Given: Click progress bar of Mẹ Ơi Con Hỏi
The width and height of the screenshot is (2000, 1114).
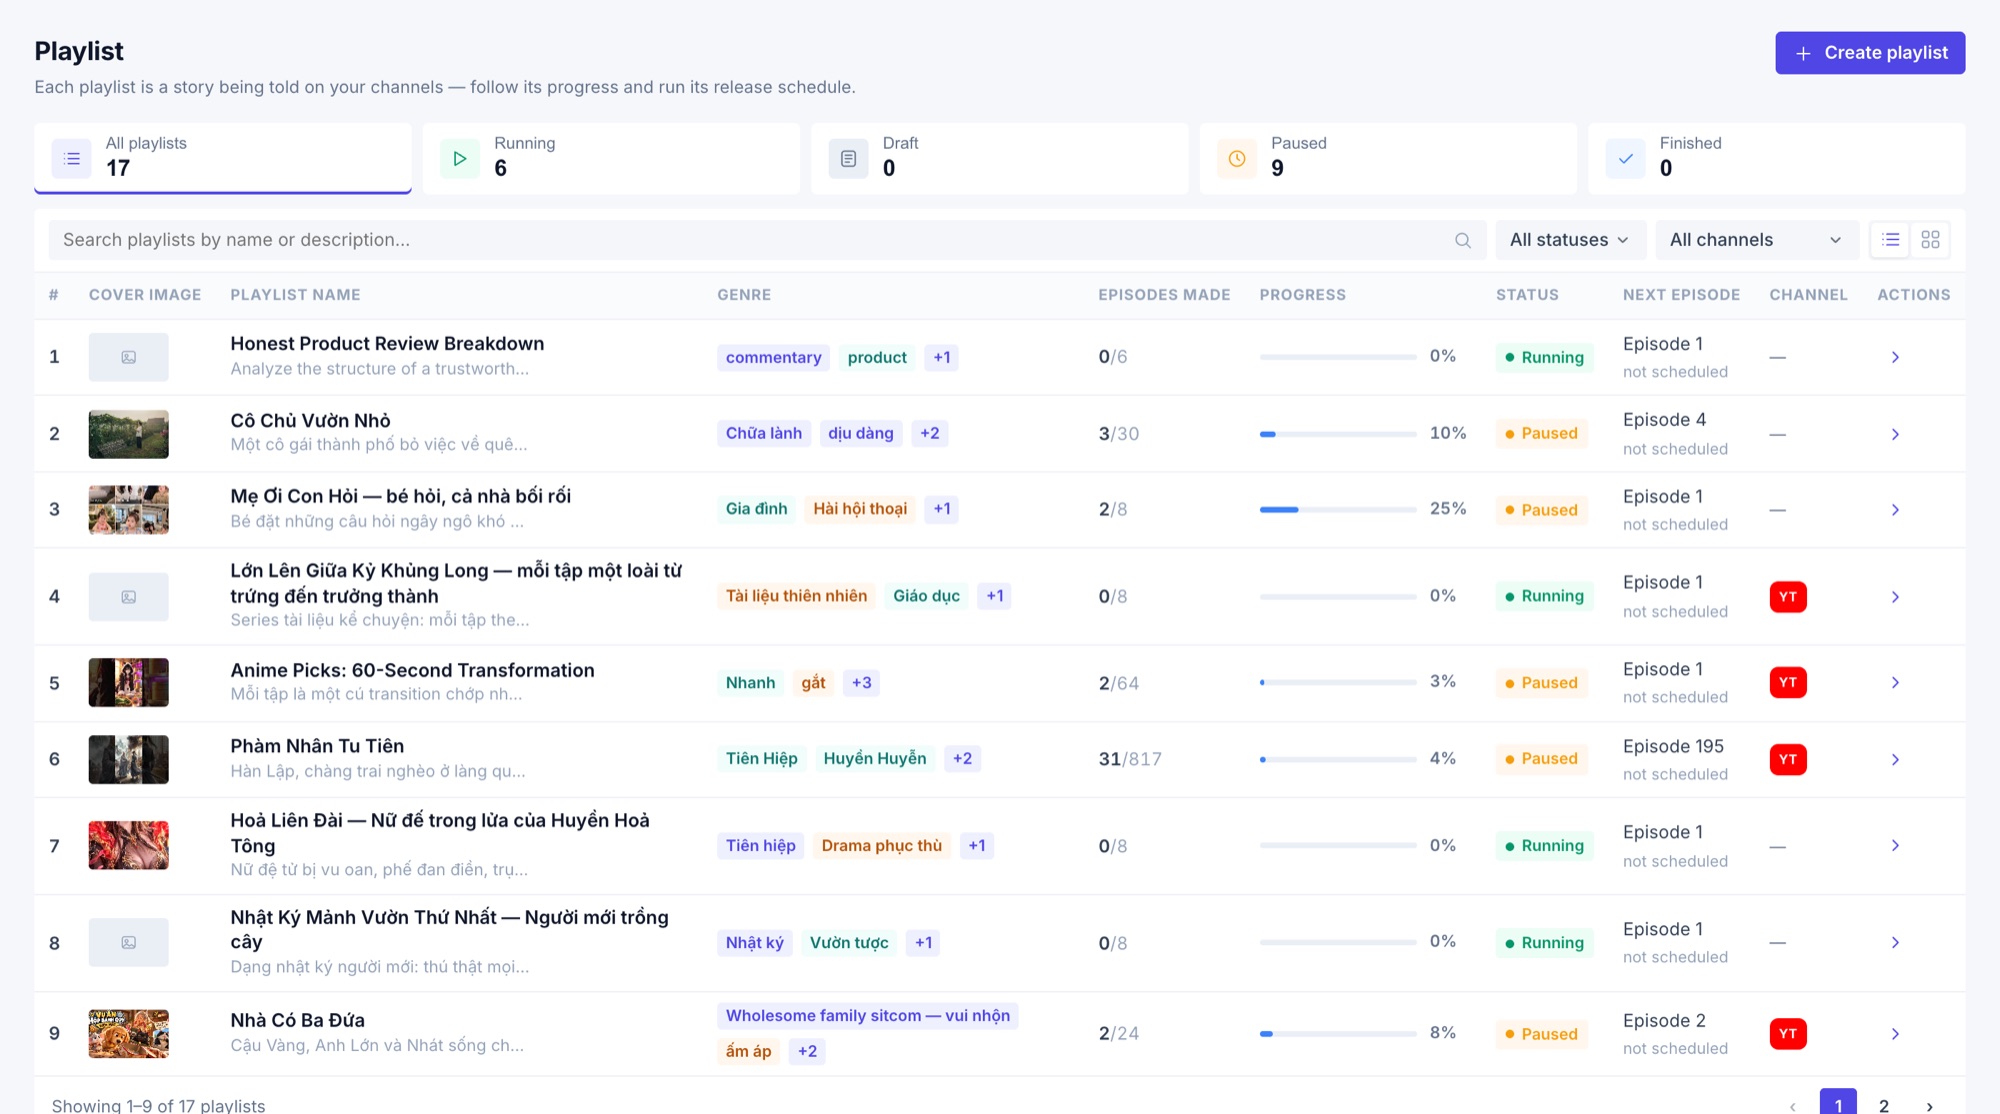Looking at the screenshot, I should [x=1338, y=510].
